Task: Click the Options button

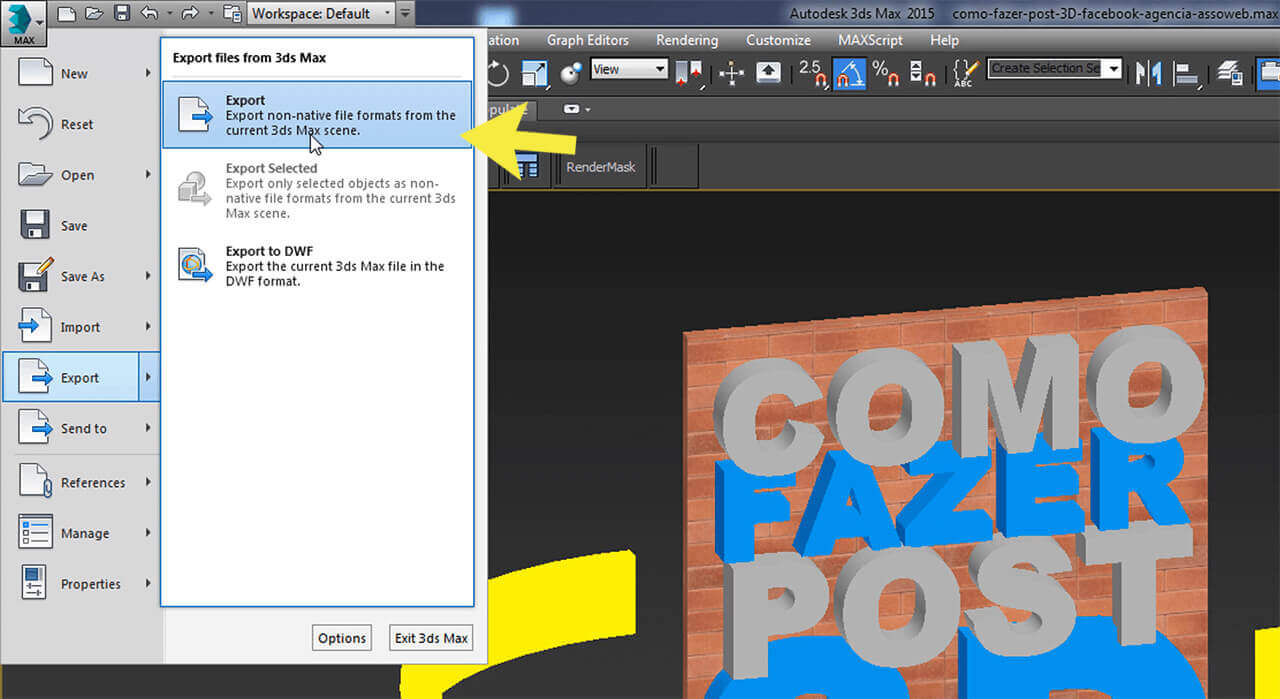Action: pyautogui.click(x=342, y=638)
